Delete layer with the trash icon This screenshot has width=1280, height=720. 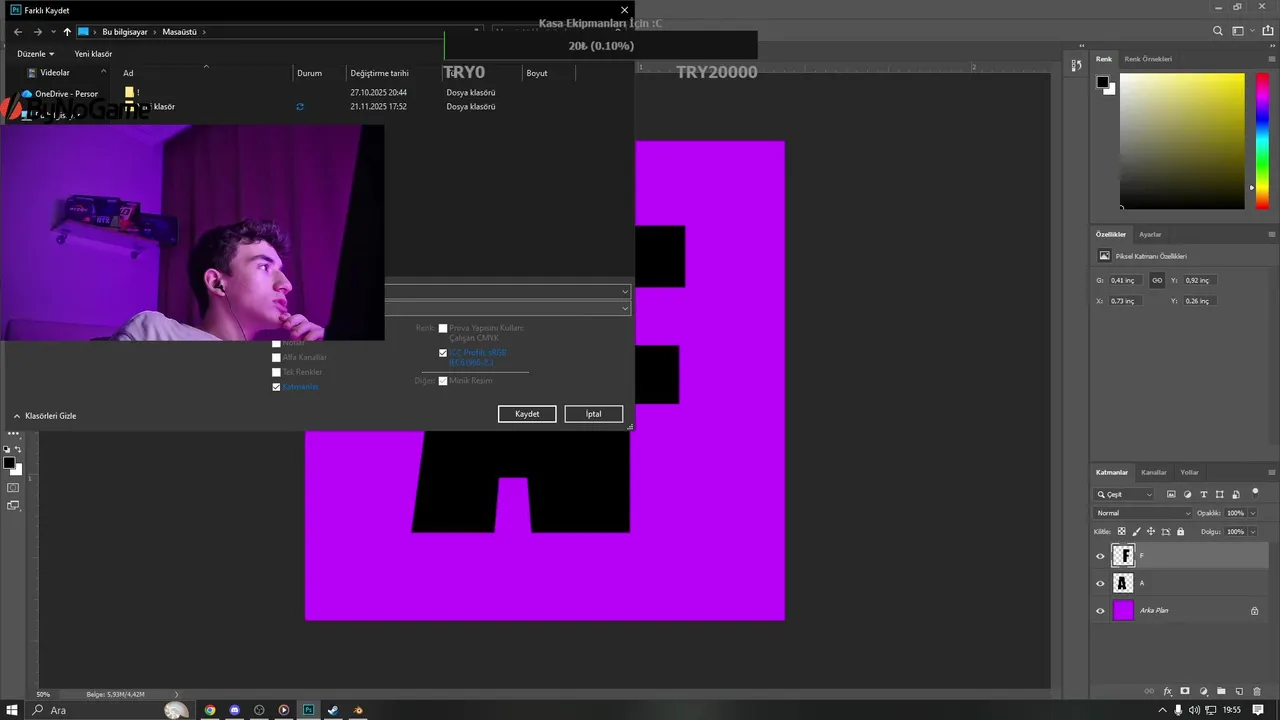(x=1257, y=691)
